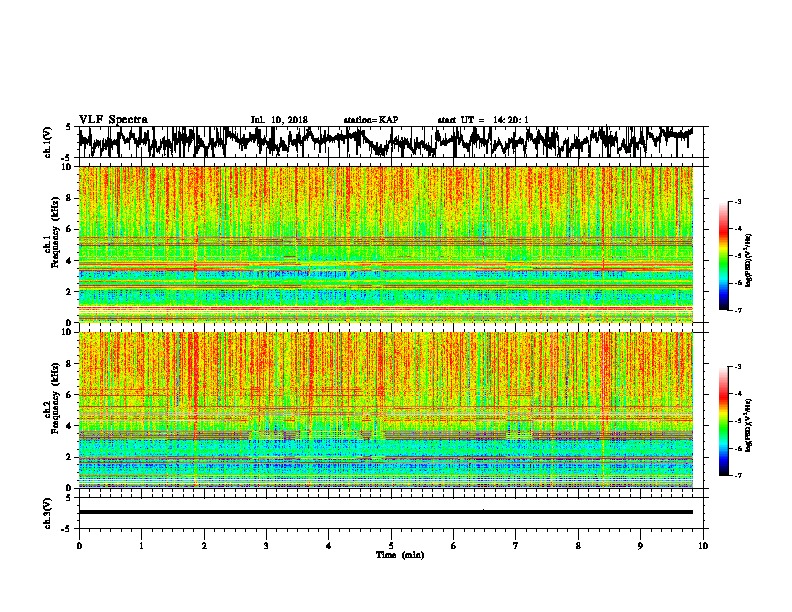Click the ch.1 spectrogram color scale bar
The height and width of the screenshot is (612, 792).
pos(723,256)
